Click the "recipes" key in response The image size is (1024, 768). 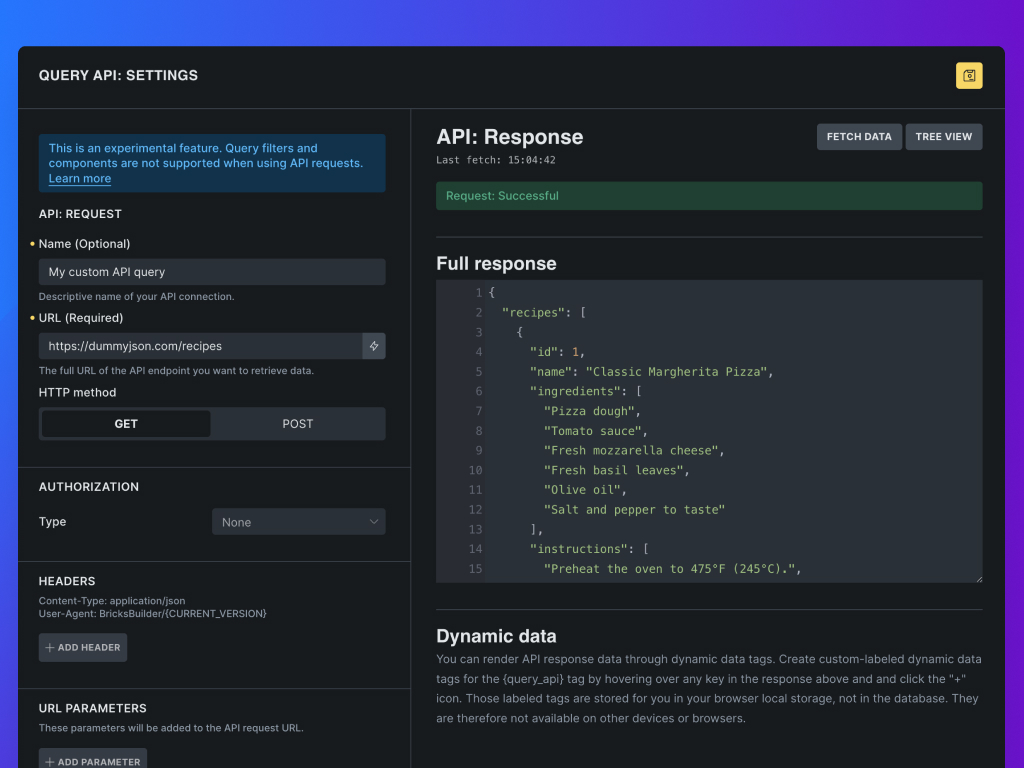[x=533, y=312]
